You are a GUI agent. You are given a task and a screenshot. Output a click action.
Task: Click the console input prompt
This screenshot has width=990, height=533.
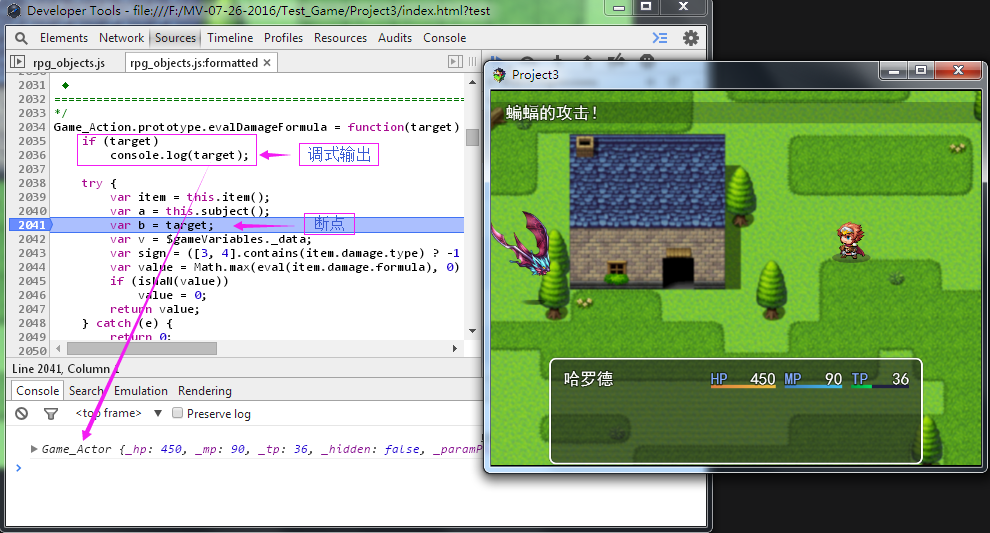coord(248,468)
